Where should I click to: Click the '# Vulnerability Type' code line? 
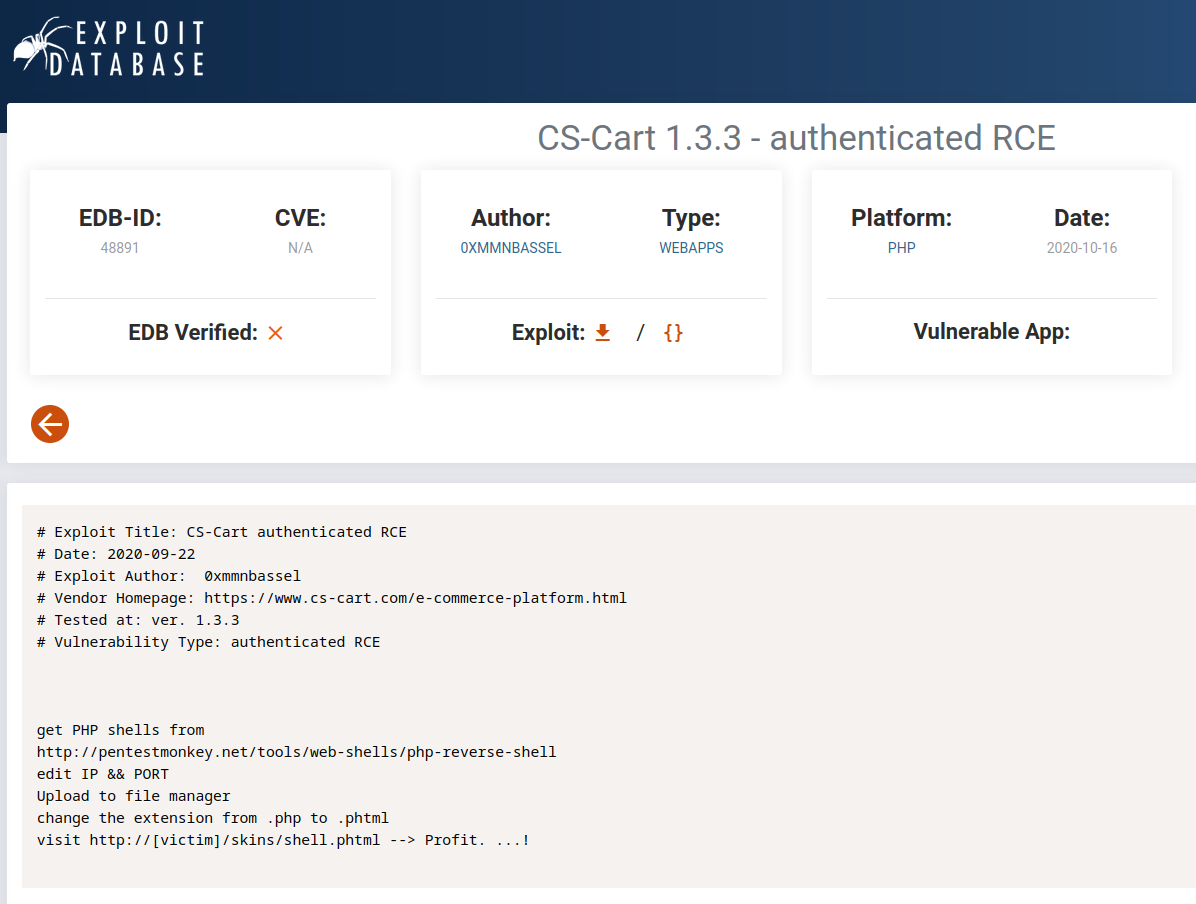pos(208,642)
